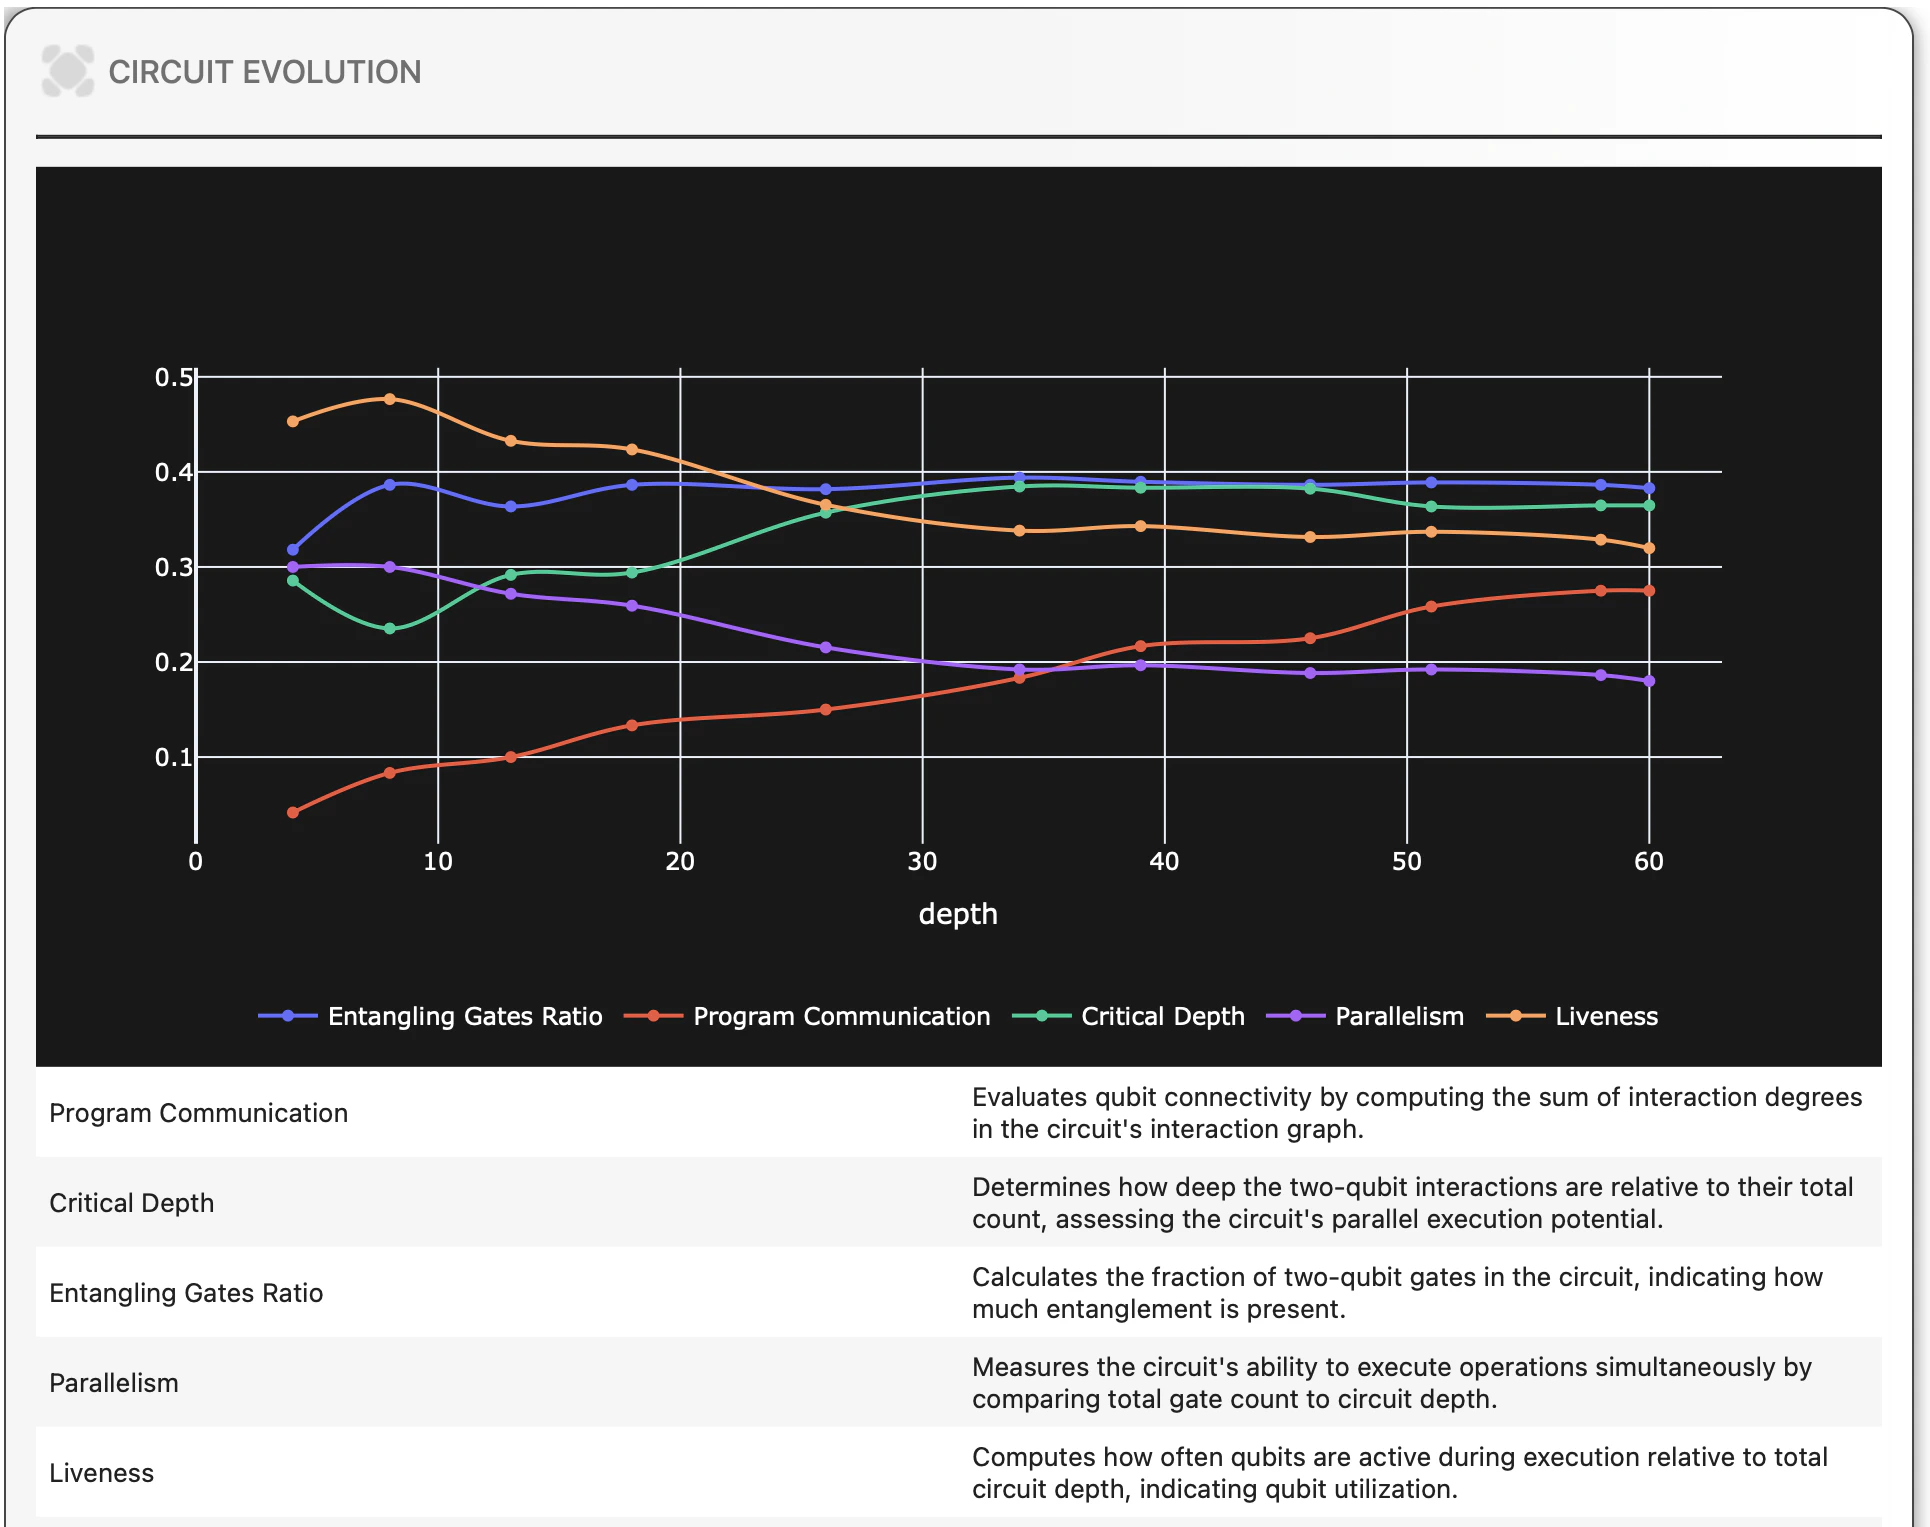Click the lowest Program Communication data point
This screenshot has height=1527, width=1930.
pos(293,812)
